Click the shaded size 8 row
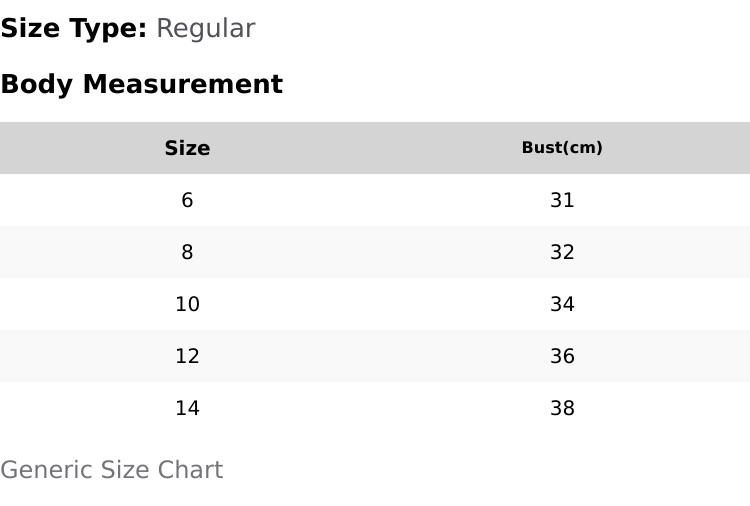The width and height of the screenshot is (750, 506). (x=375, y=252)
